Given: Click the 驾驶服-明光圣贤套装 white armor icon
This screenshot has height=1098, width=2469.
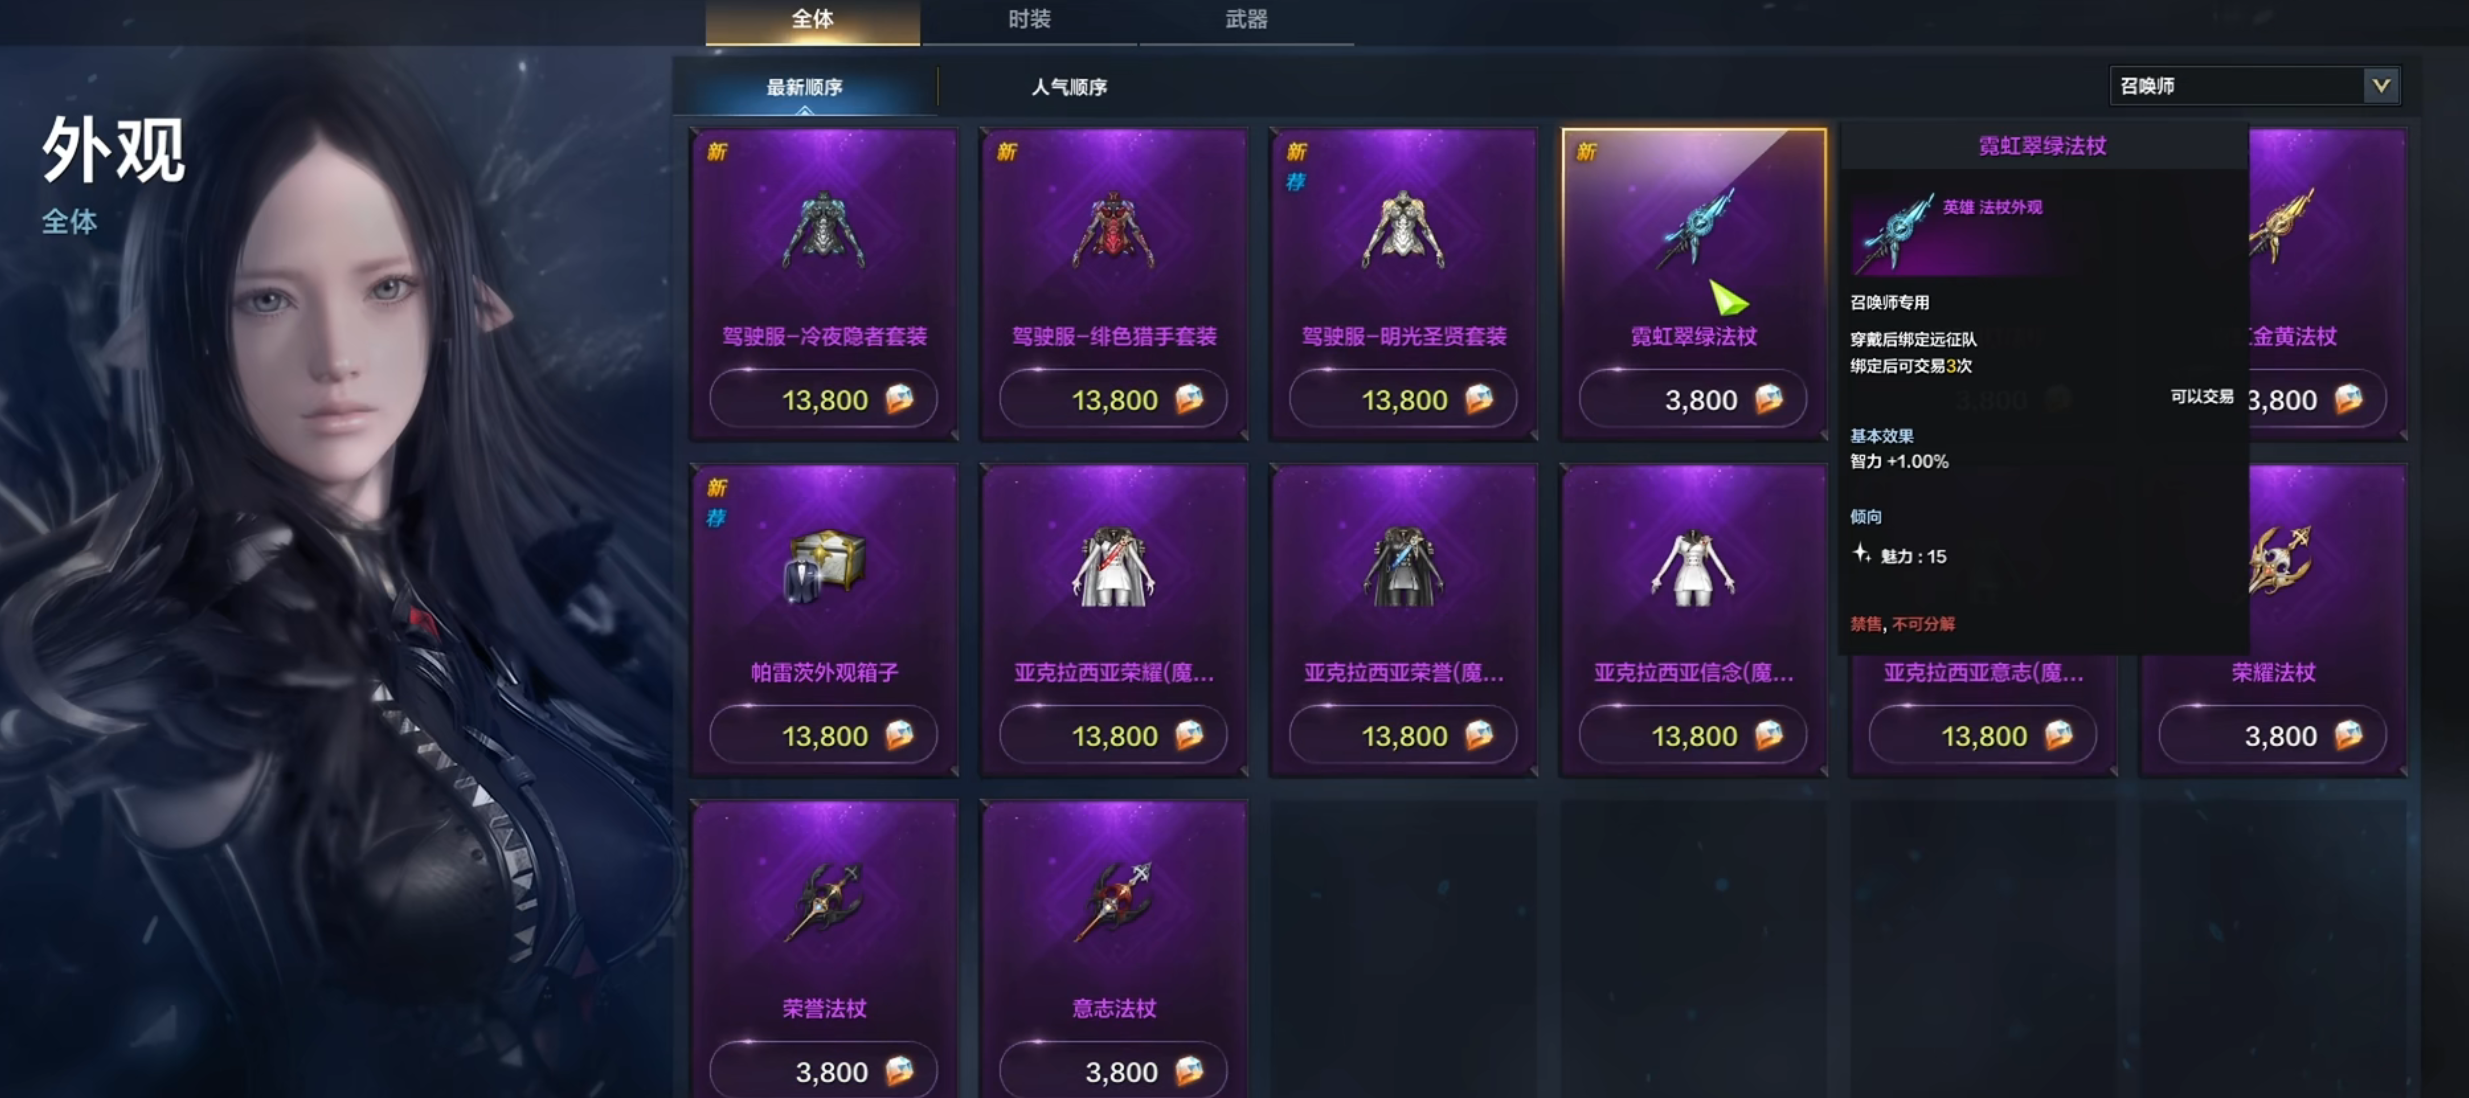Looking at the screenshot, I should [1403, 230].
